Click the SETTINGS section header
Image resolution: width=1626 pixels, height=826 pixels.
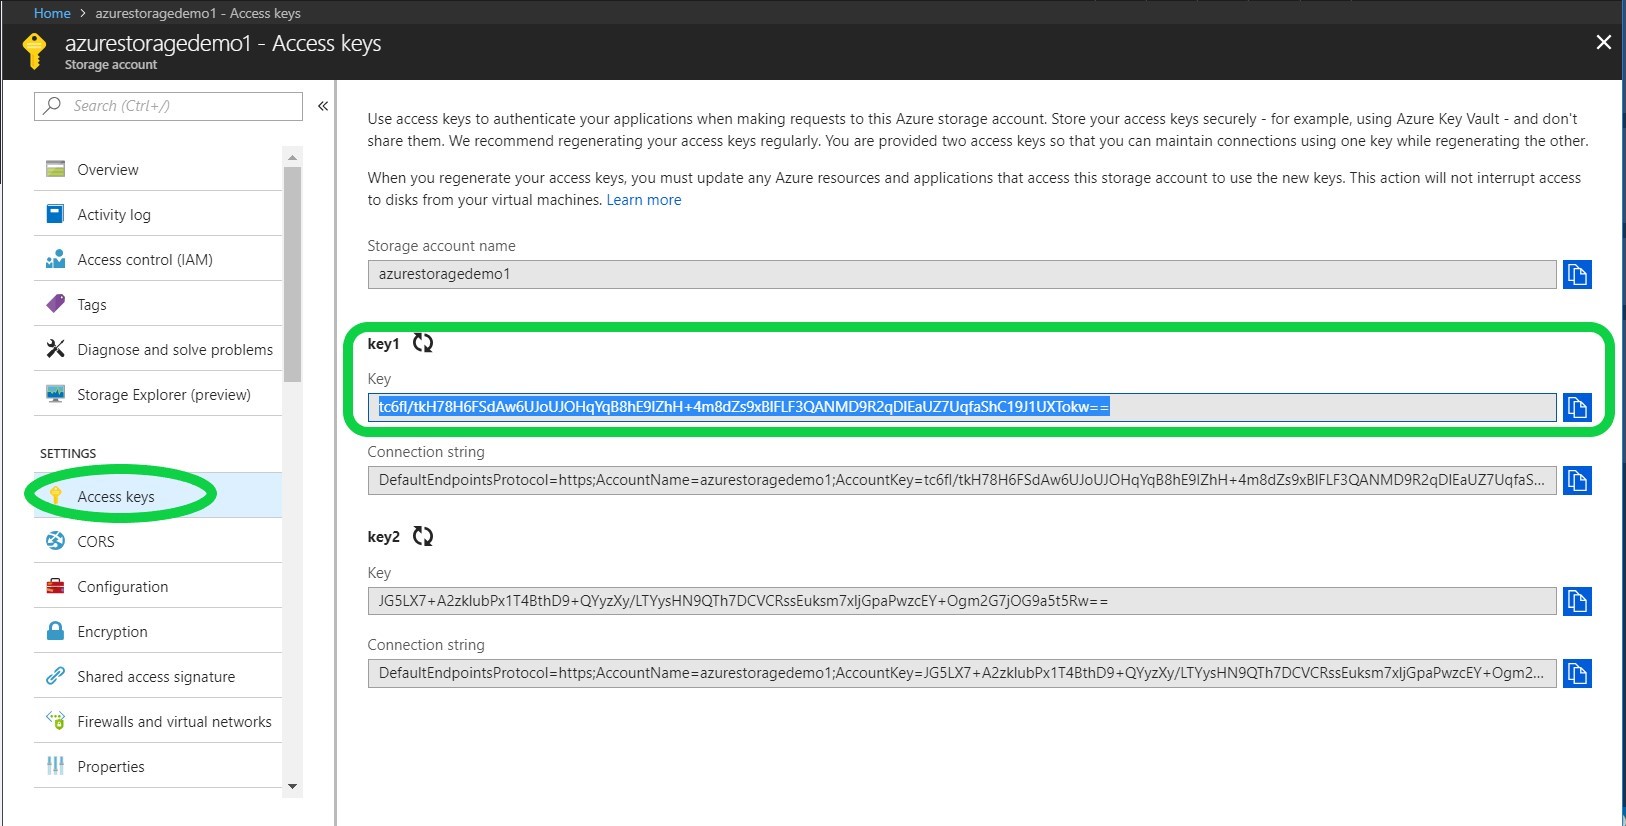[x=68, y=453]
